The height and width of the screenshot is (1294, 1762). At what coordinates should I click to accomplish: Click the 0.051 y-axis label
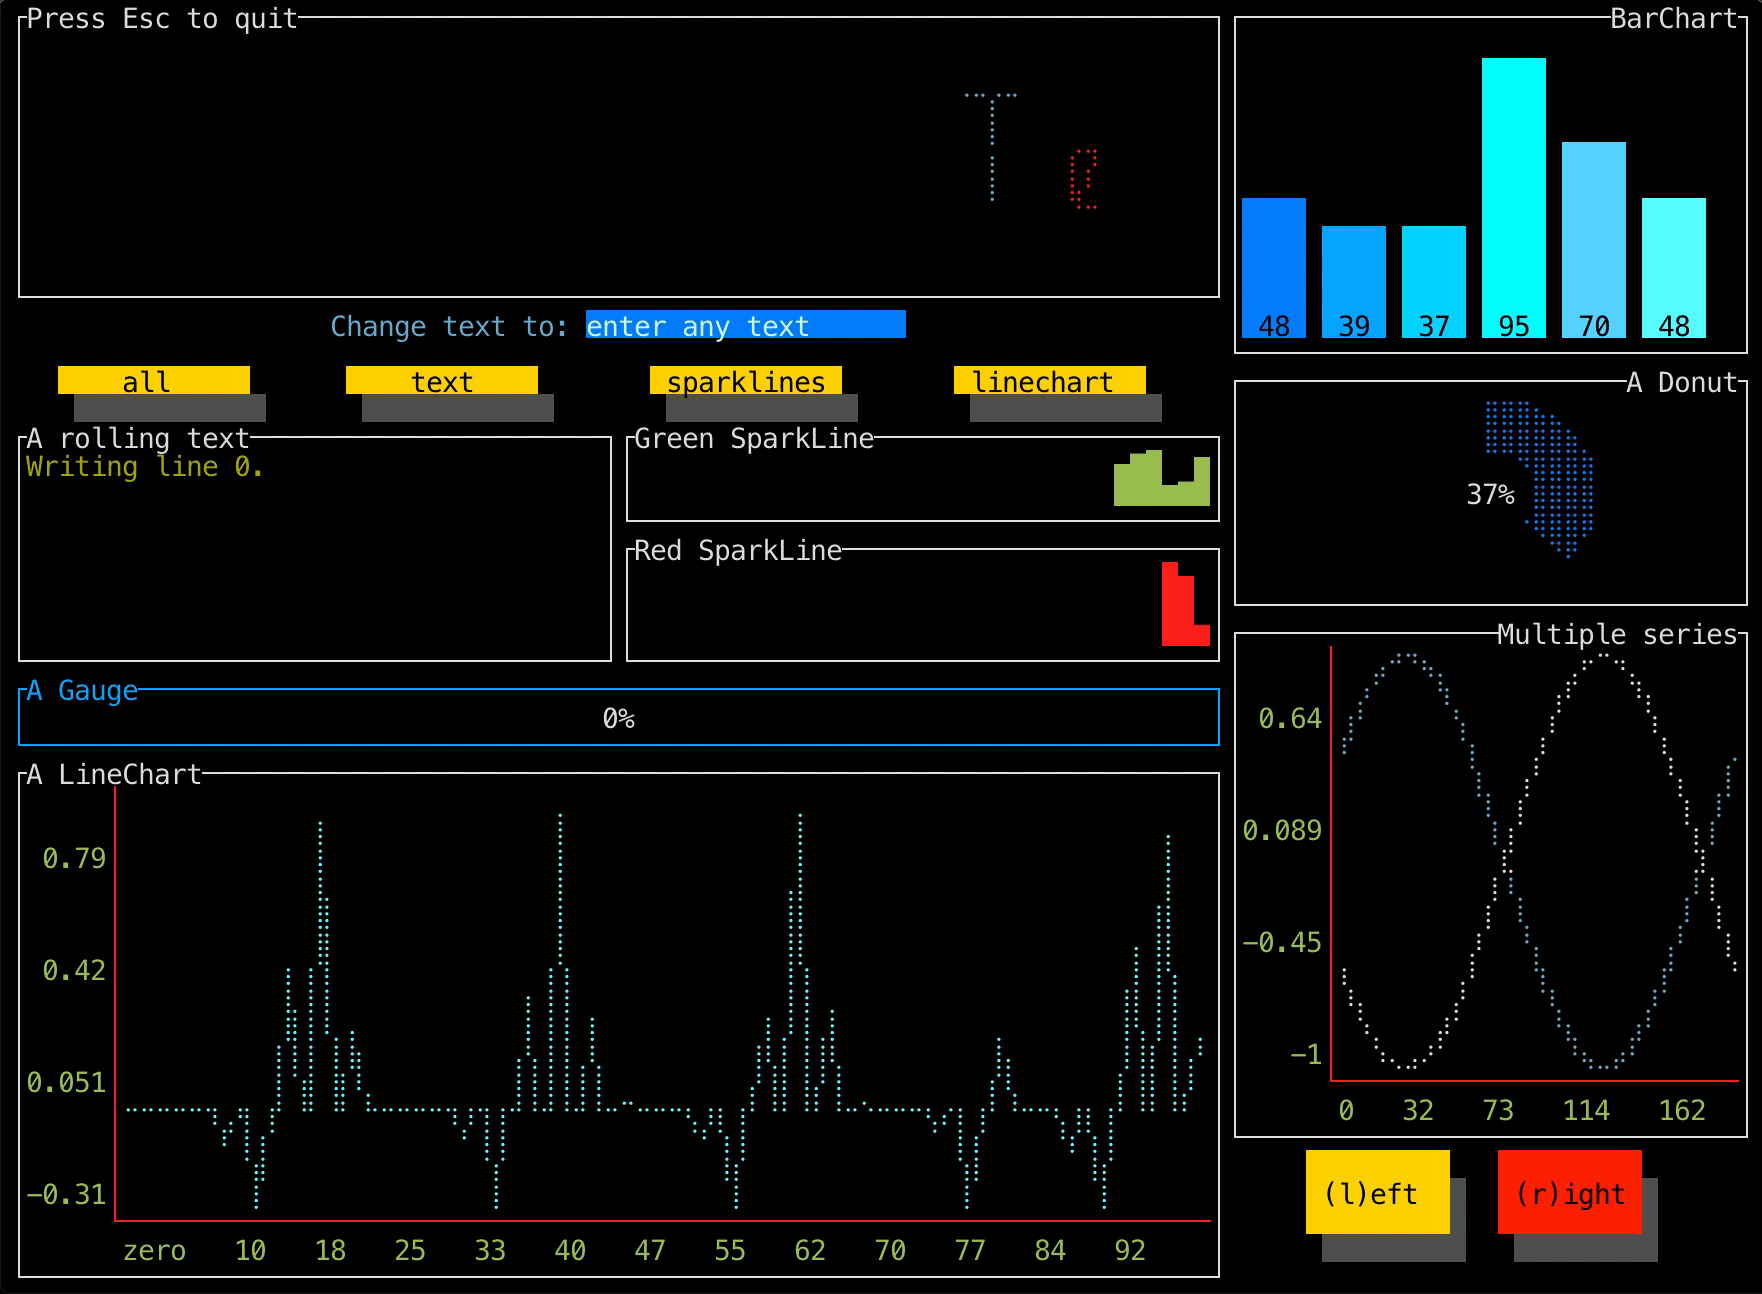point(66,1082)
